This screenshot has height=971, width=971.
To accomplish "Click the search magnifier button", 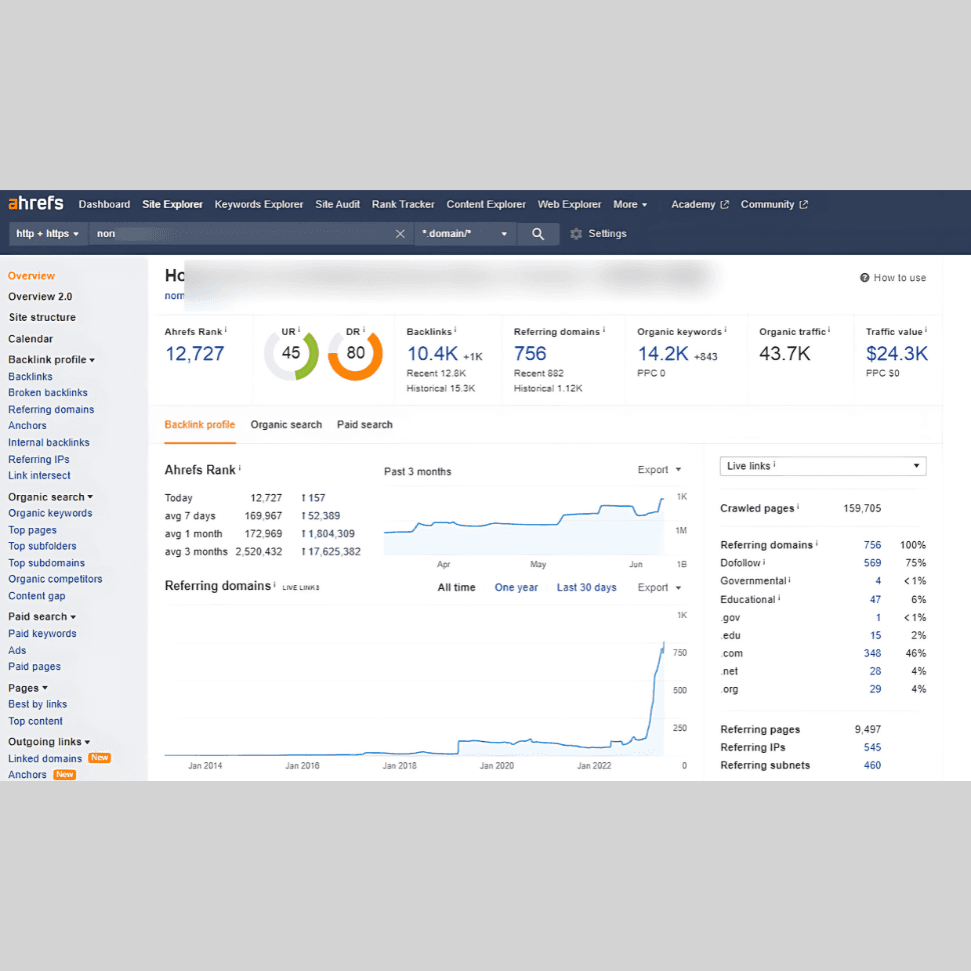I will point(538,234).
